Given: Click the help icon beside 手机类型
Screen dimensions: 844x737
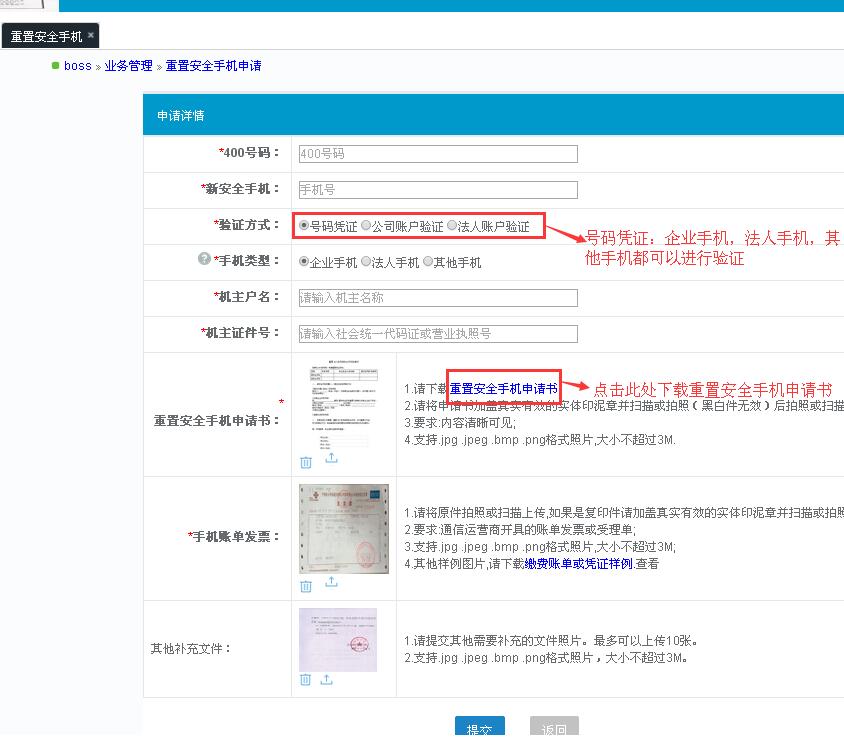Looking at the screenshot, I should [204, 259].
